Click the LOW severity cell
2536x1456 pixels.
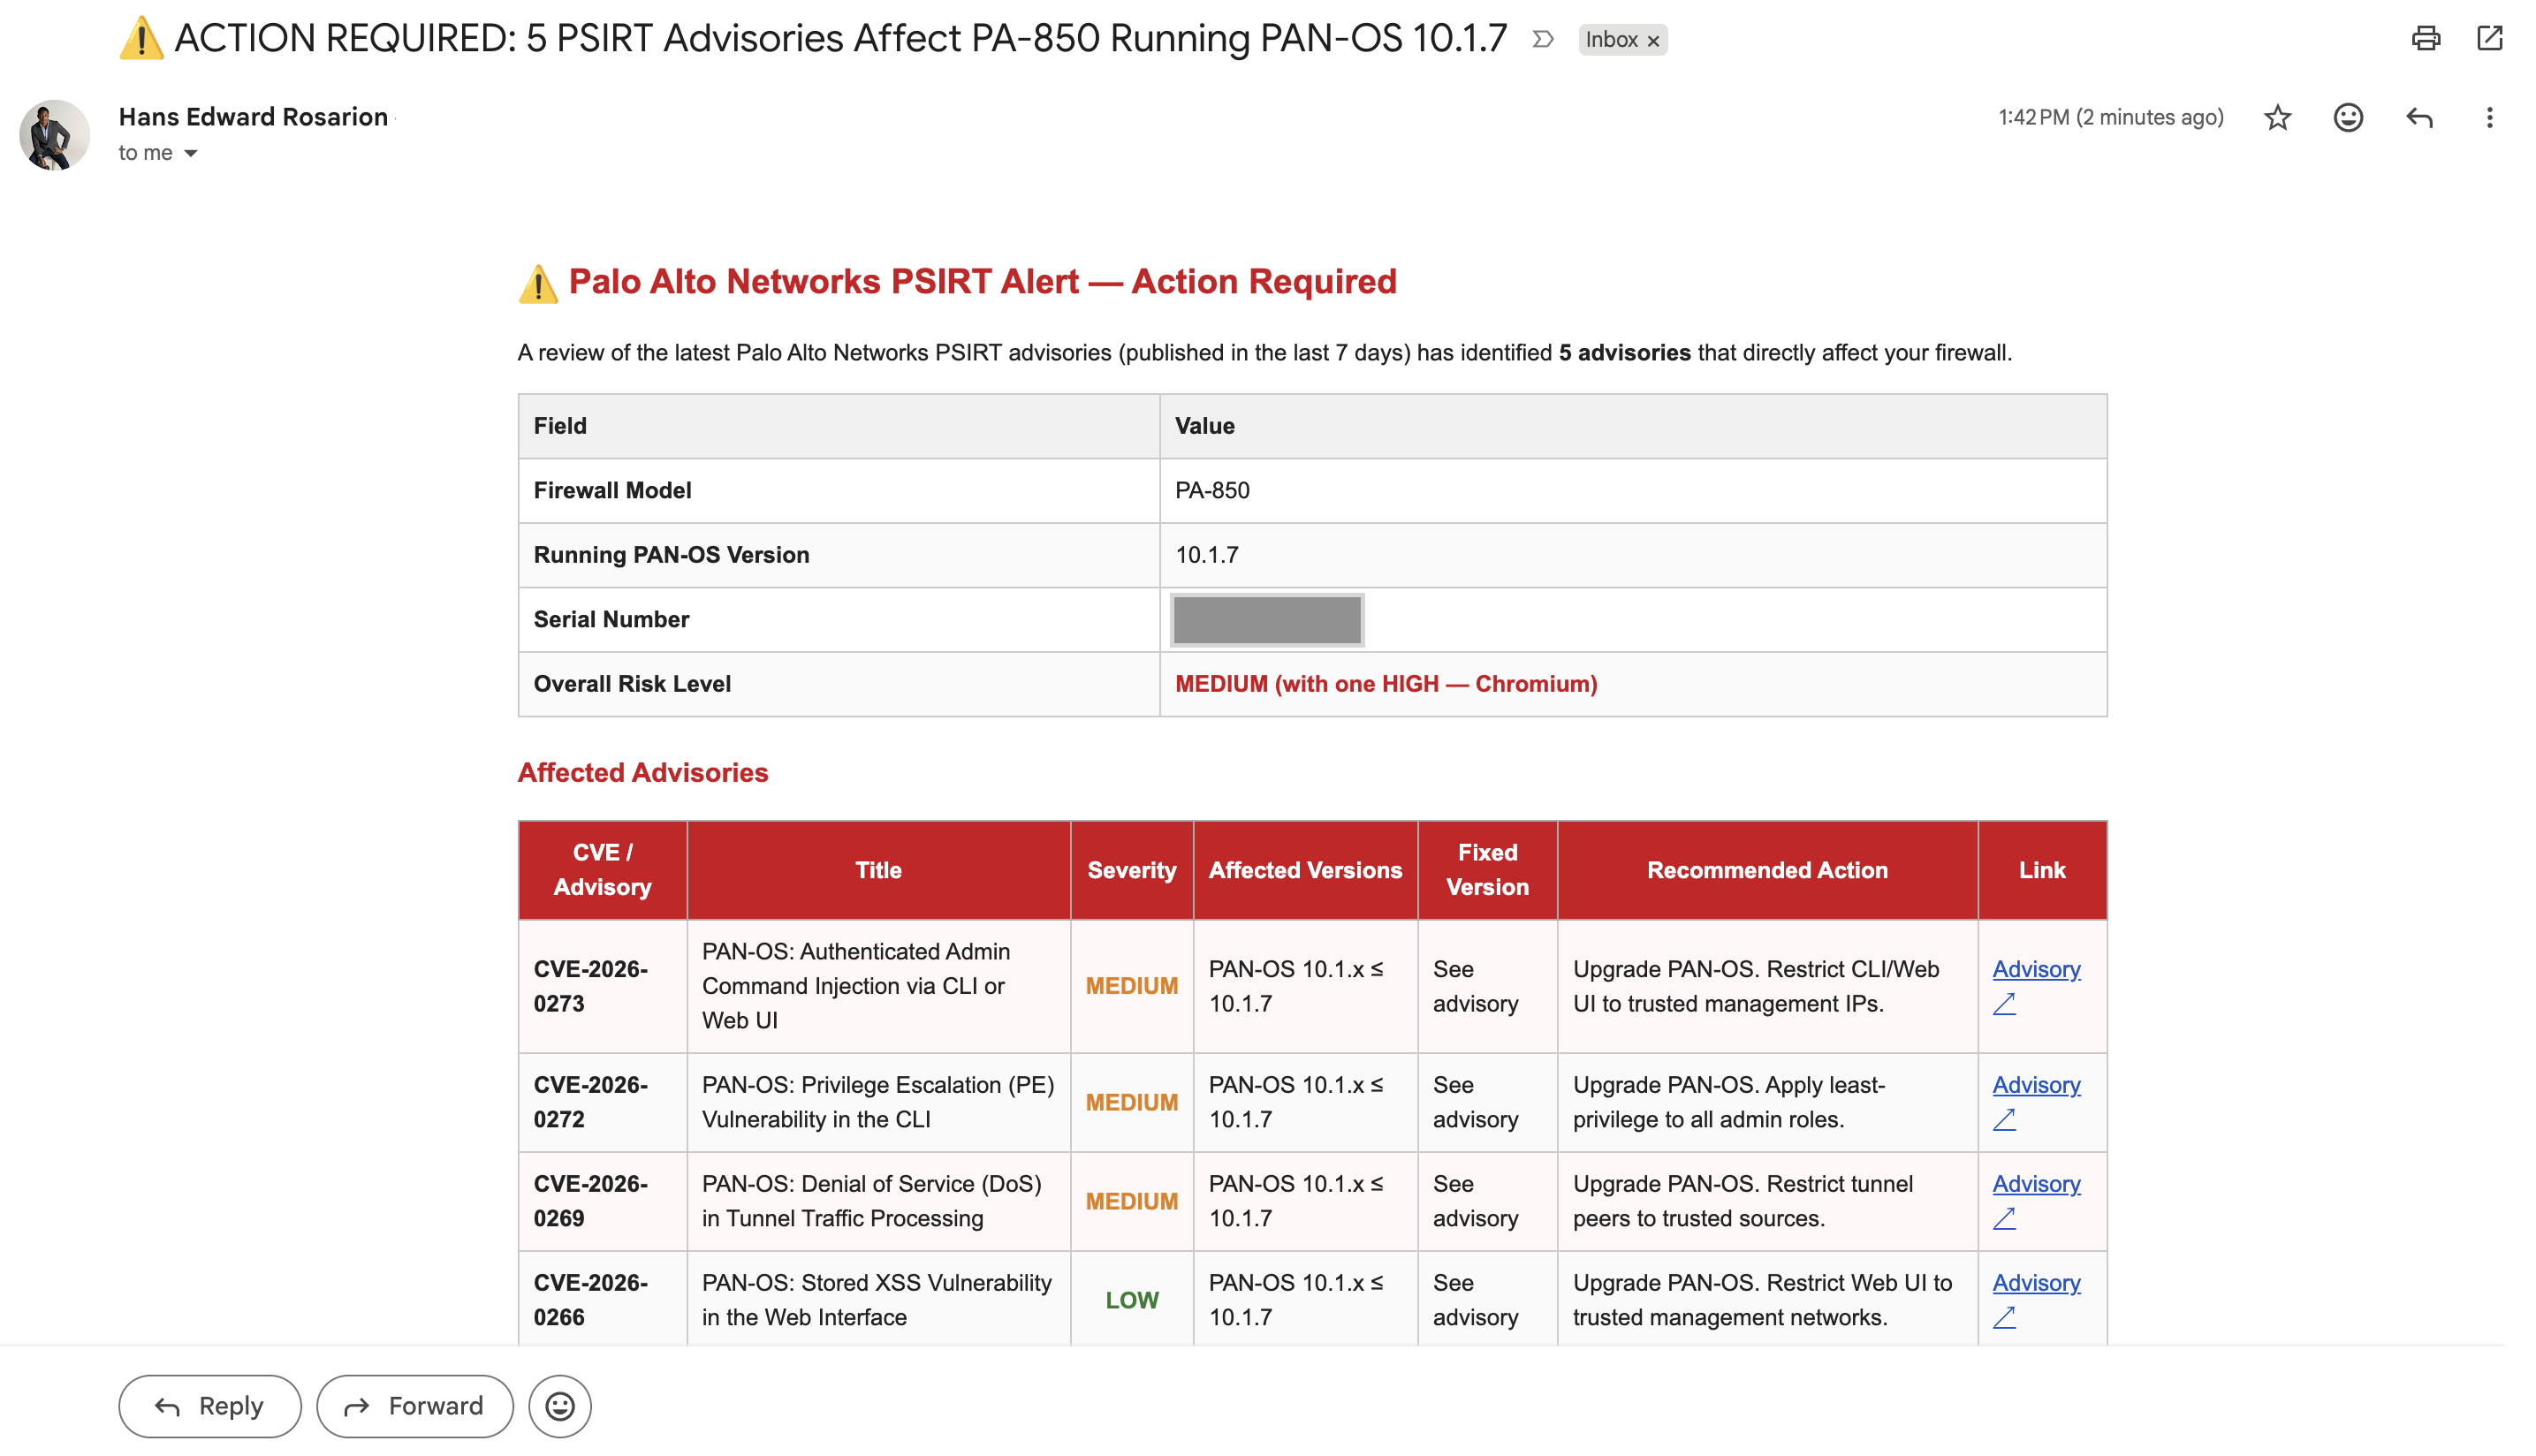point(1132,1300)
